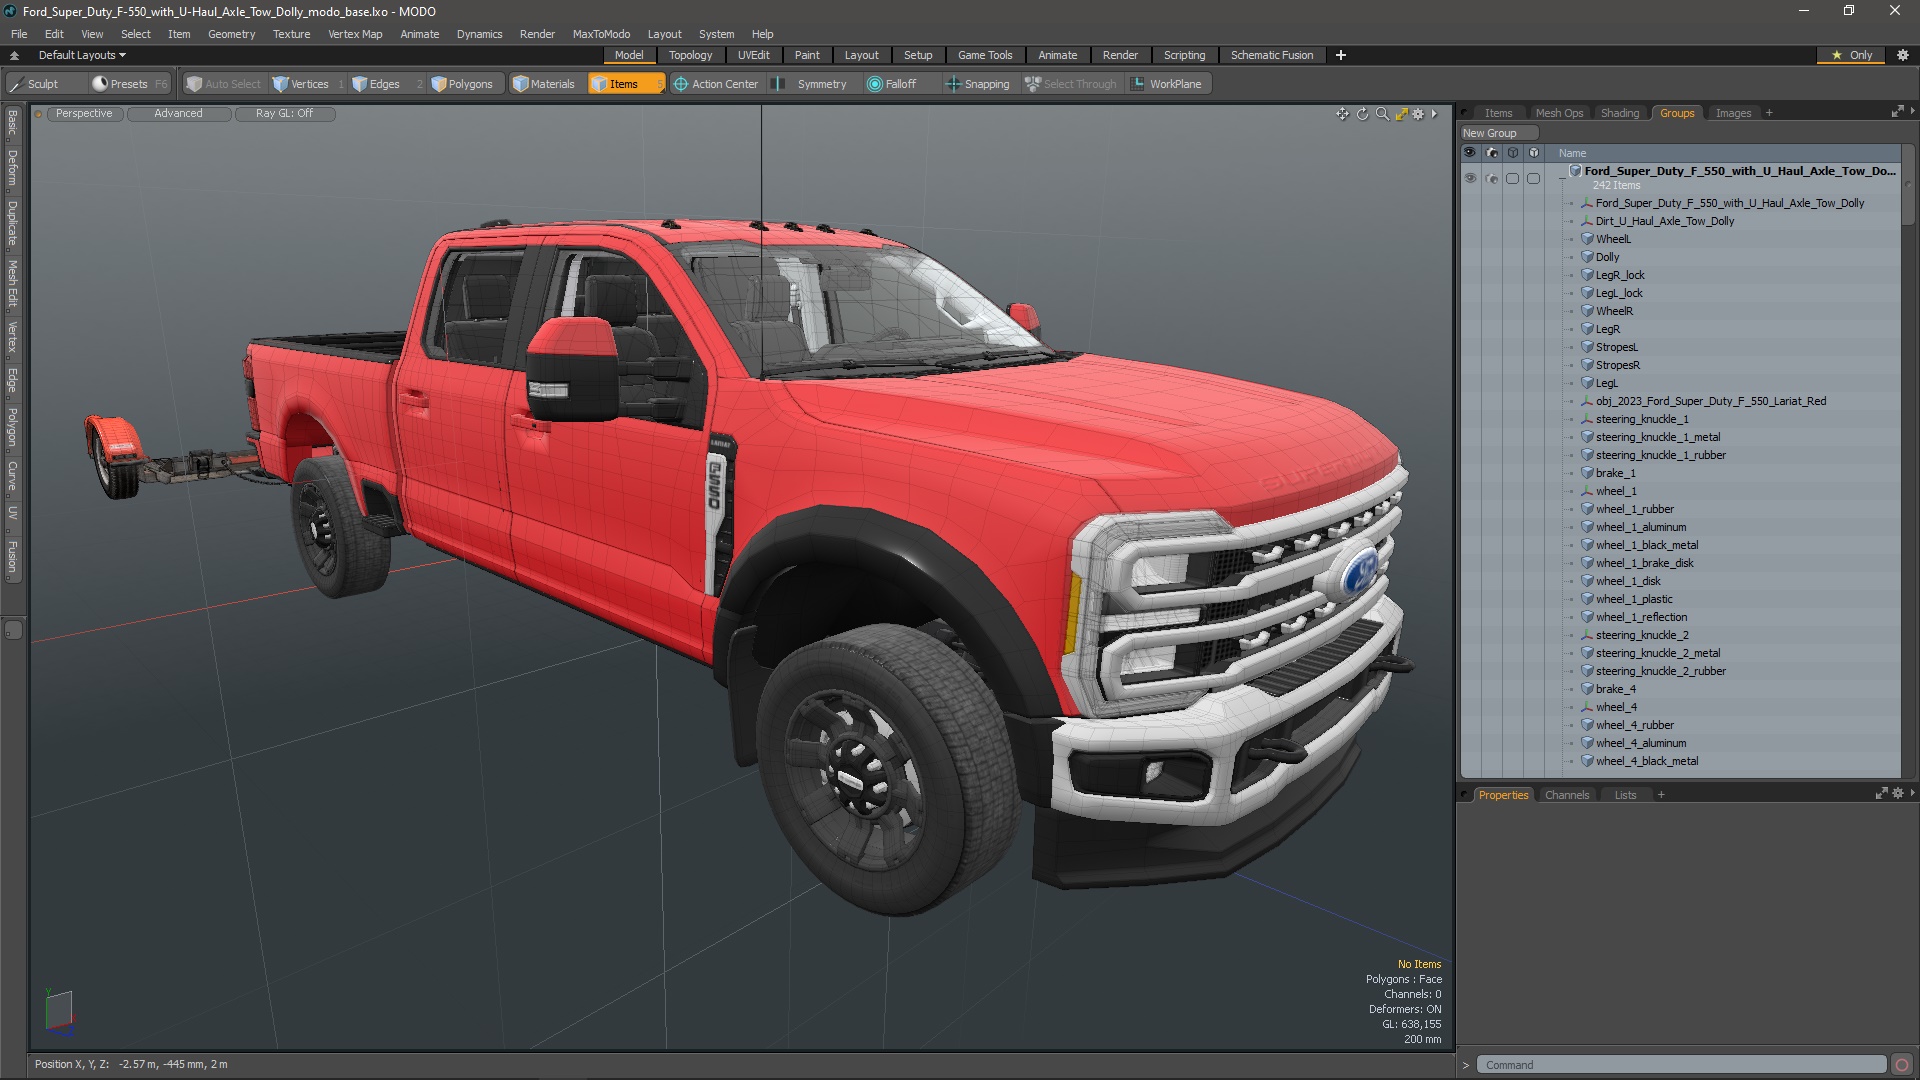Image resolution: width=1920 pixels, height=1080 pixels.
Task: Select WheelL mesh item
Action: 1612,239
